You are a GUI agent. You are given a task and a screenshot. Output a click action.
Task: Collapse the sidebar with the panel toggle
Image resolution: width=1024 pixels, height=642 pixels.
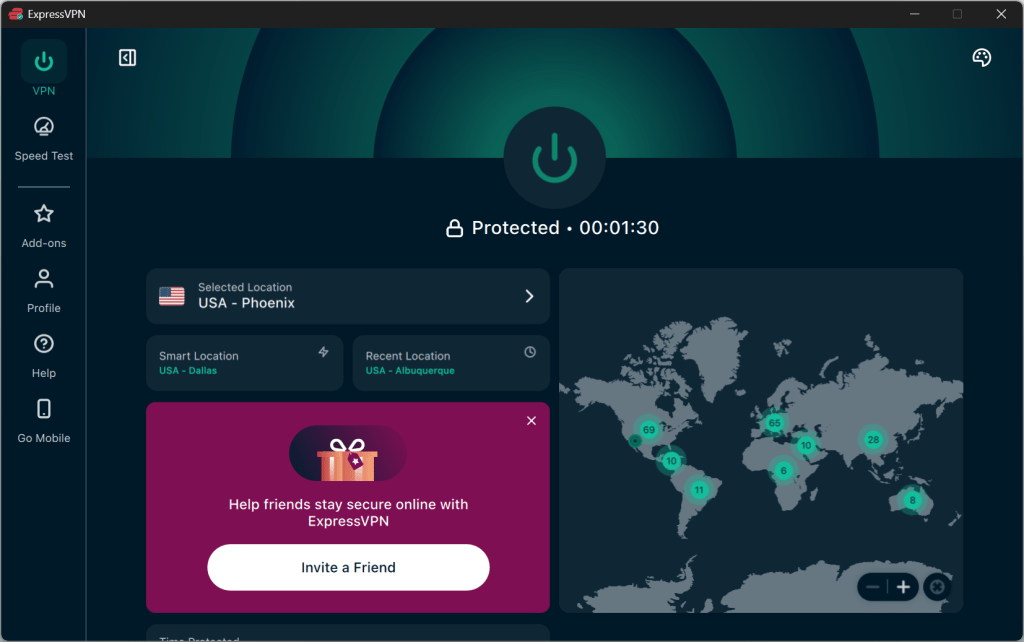(x=127, y=58)
